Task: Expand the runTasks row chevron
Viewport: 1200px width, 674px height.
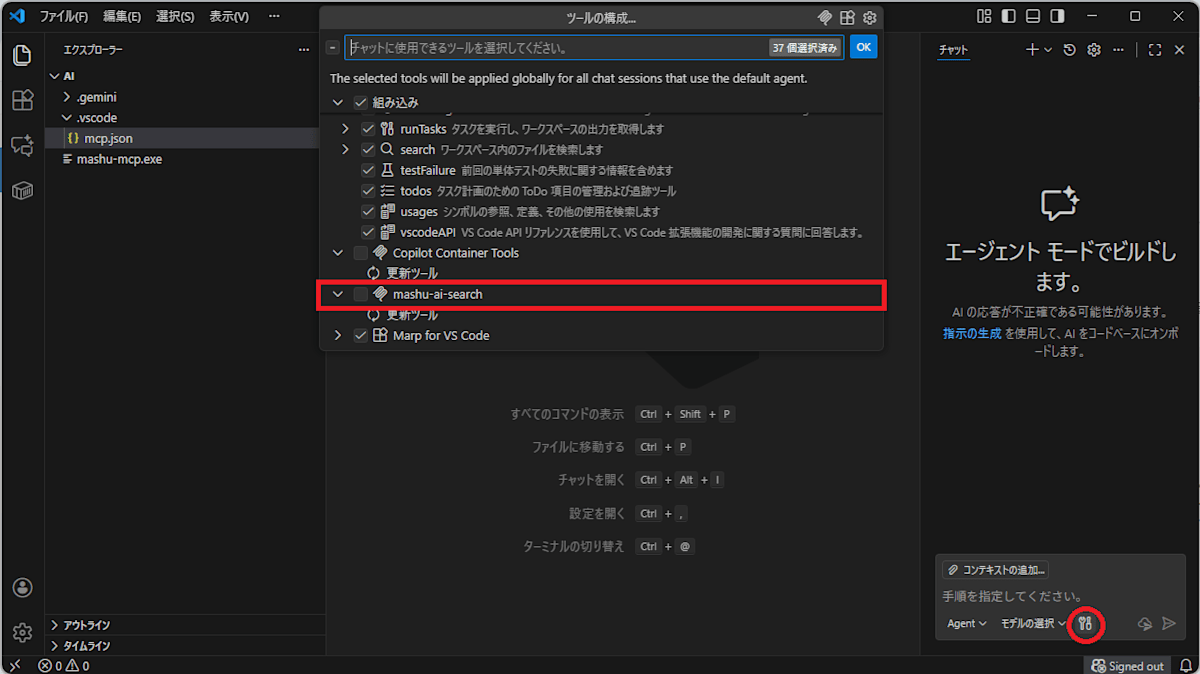Action: coord(345,129)
